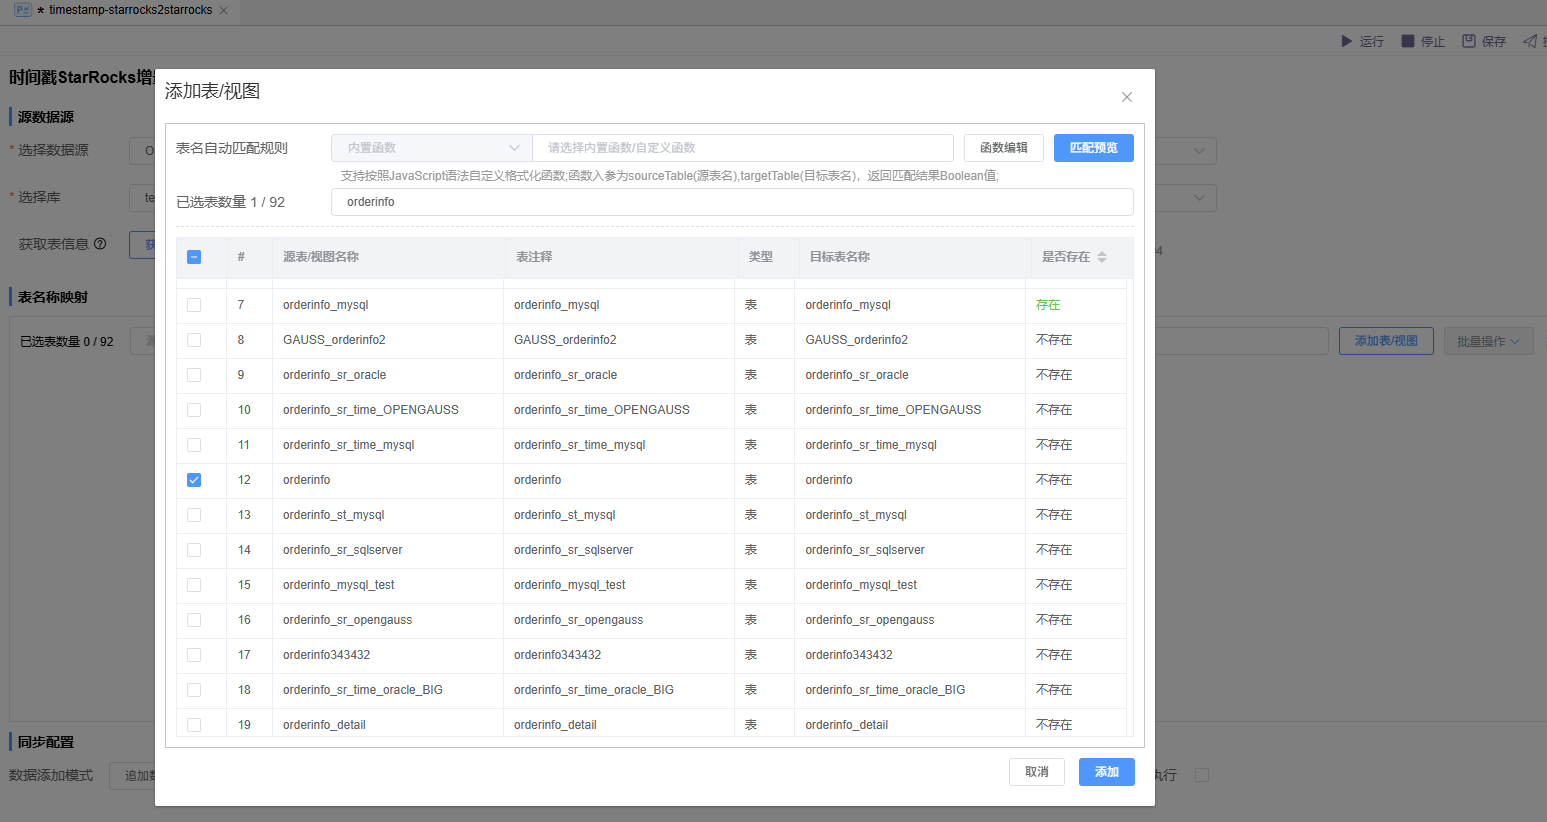This screenshot has height=822, width=1547.
Task: Select the GAUSS_orderinfo2 row checkbox
Action: tap(194, 340)
